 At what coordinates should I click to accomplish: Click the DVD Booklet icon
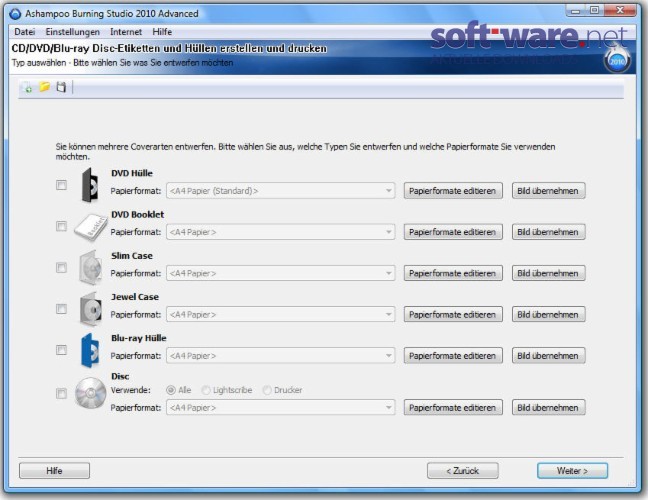click(91, 226)
